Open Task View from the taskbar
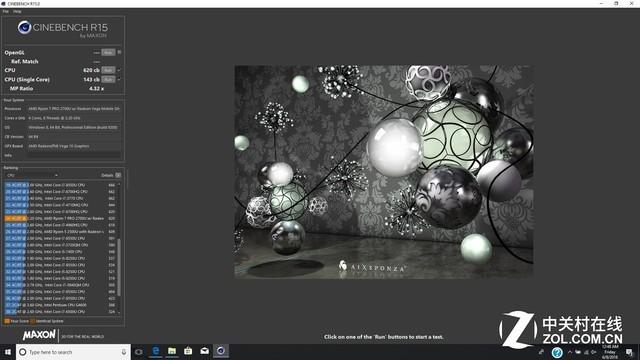The width and height of the screenshot is (640, 360). (139, 351)
